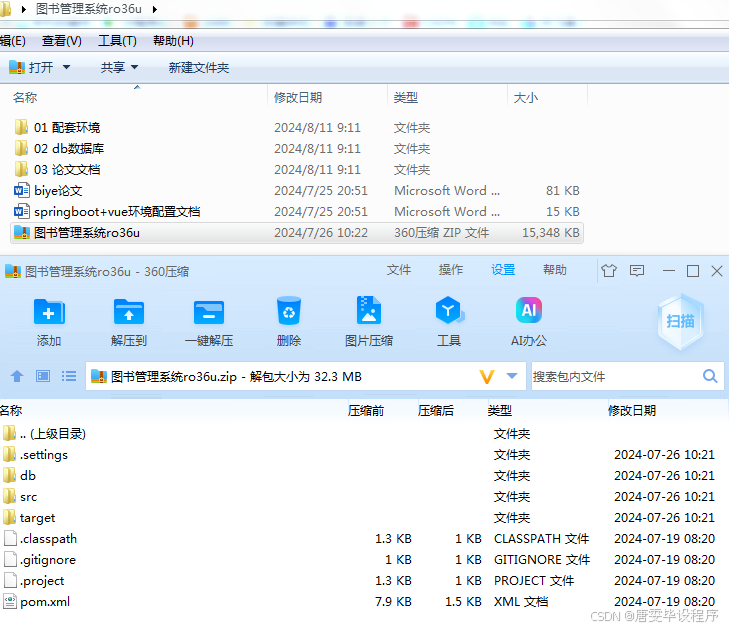Click the 15,348 KB size cell
The height and width of the screenshot is (629, 729).
(551, 232)
